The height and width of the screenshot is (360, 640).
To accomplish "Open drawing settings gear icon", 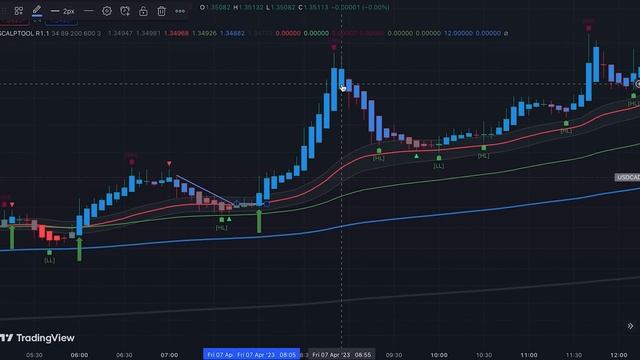I will pyautogui.click(x=107, y=11).
